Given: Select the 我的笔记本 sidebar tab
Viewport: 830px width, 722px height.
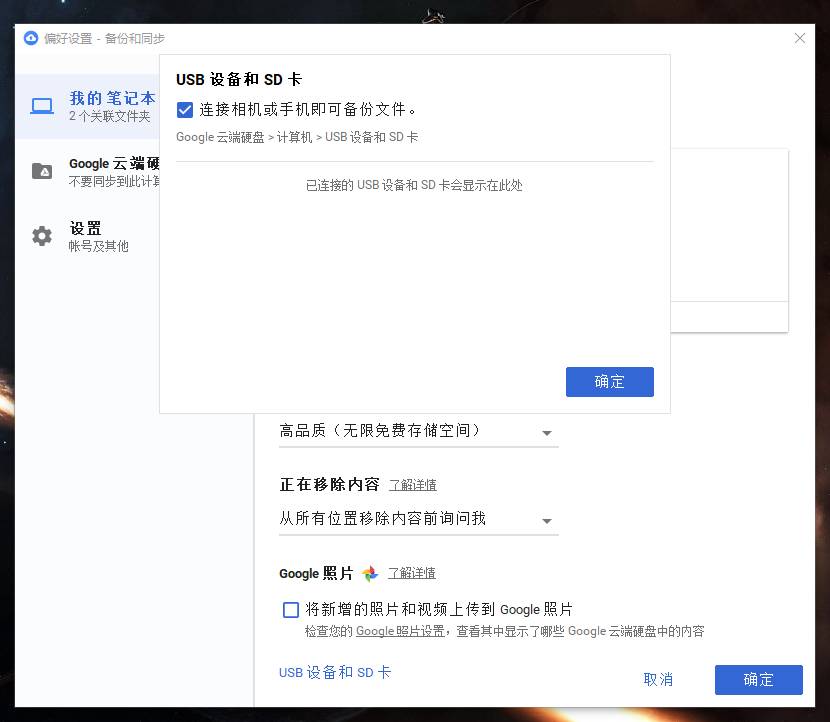Looking at the screenshot, I should click(x=87, y=106).
